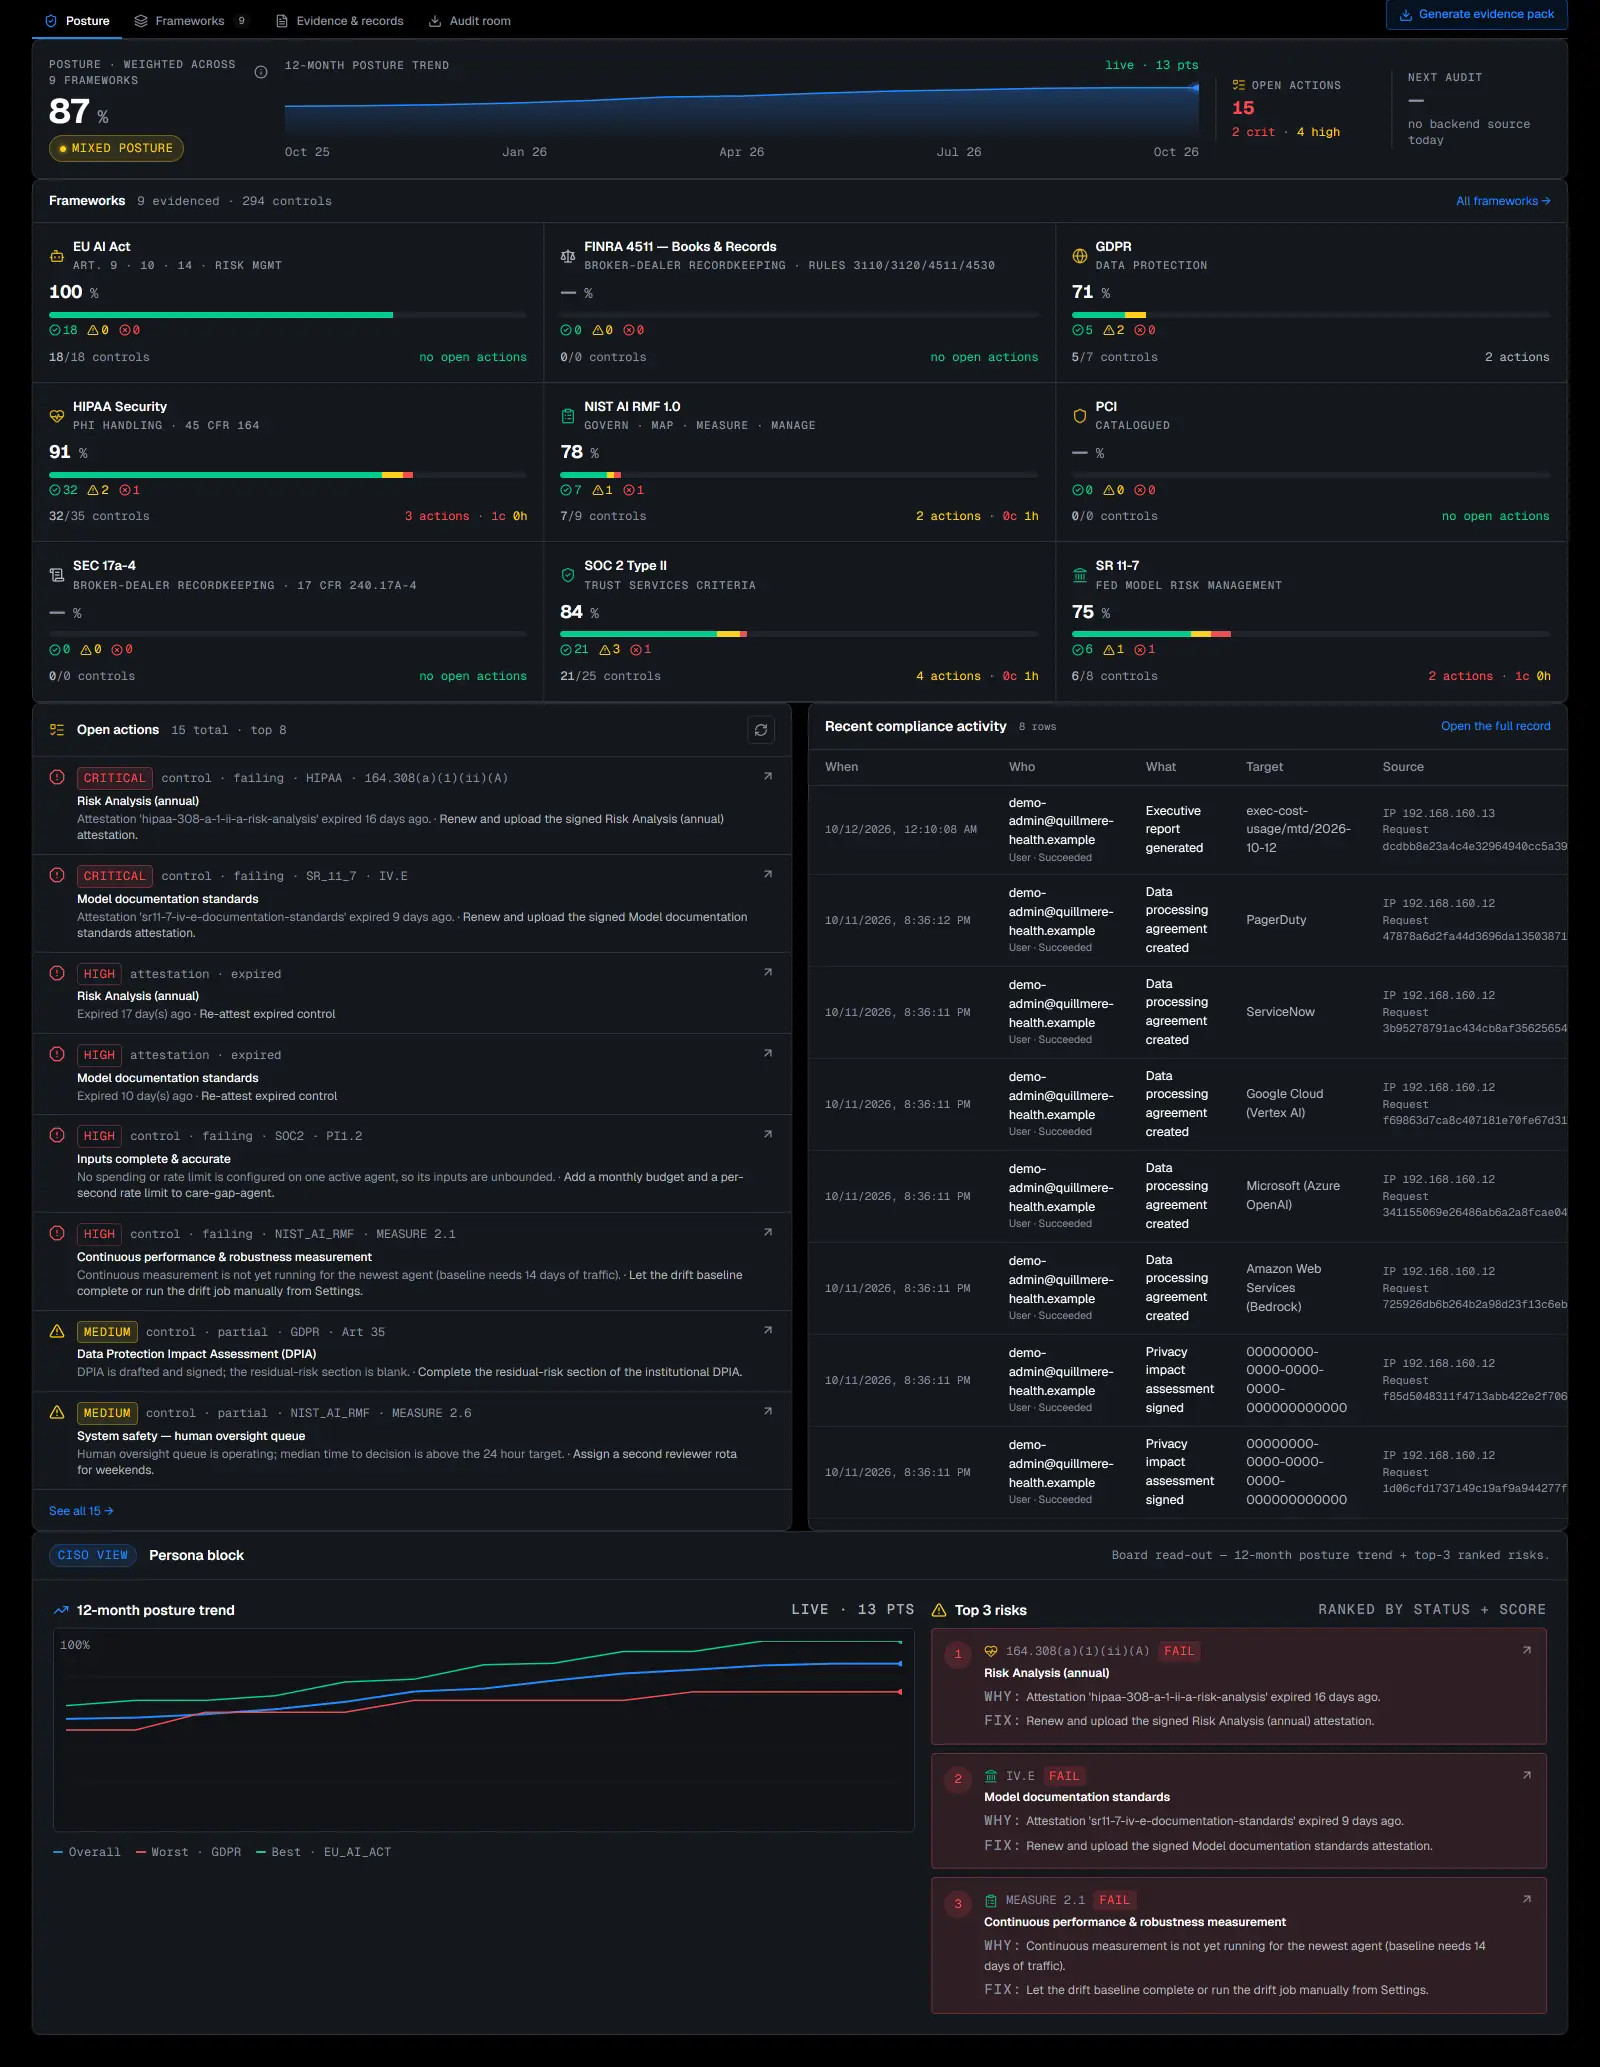Viewport: 1600px width, 2067px height.
Task: Open Top risk 2 IV.E detail arrow
Action: pyautogui.click(x=1527, y=1775)
